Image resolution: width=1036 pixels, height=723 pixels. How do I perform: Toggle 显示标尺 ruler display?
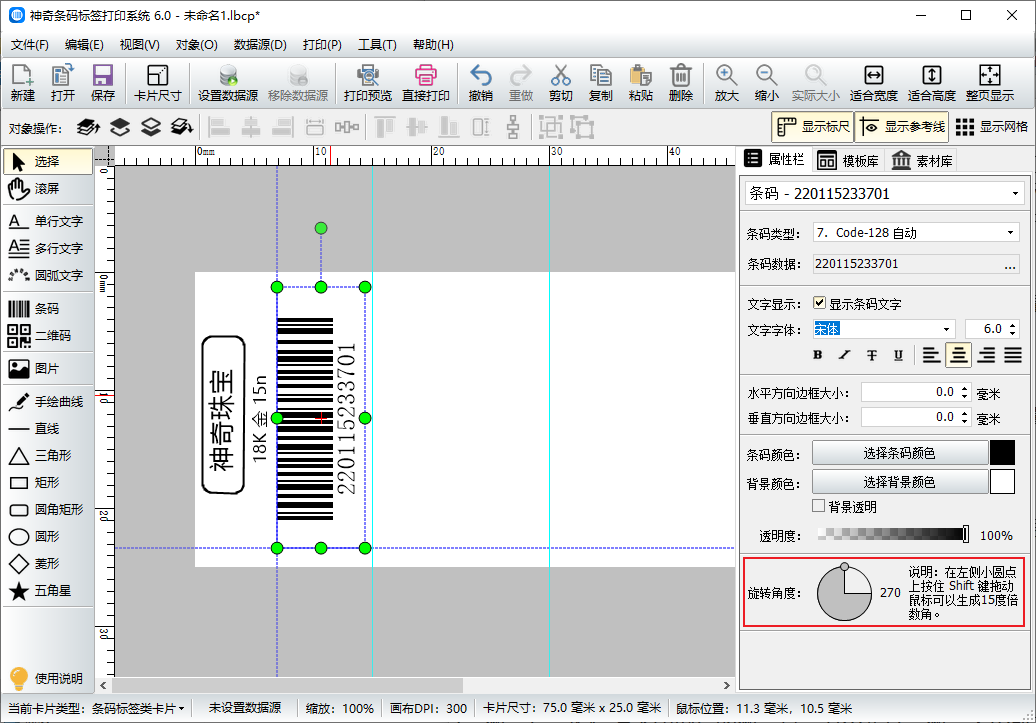(x=813, y=127)
